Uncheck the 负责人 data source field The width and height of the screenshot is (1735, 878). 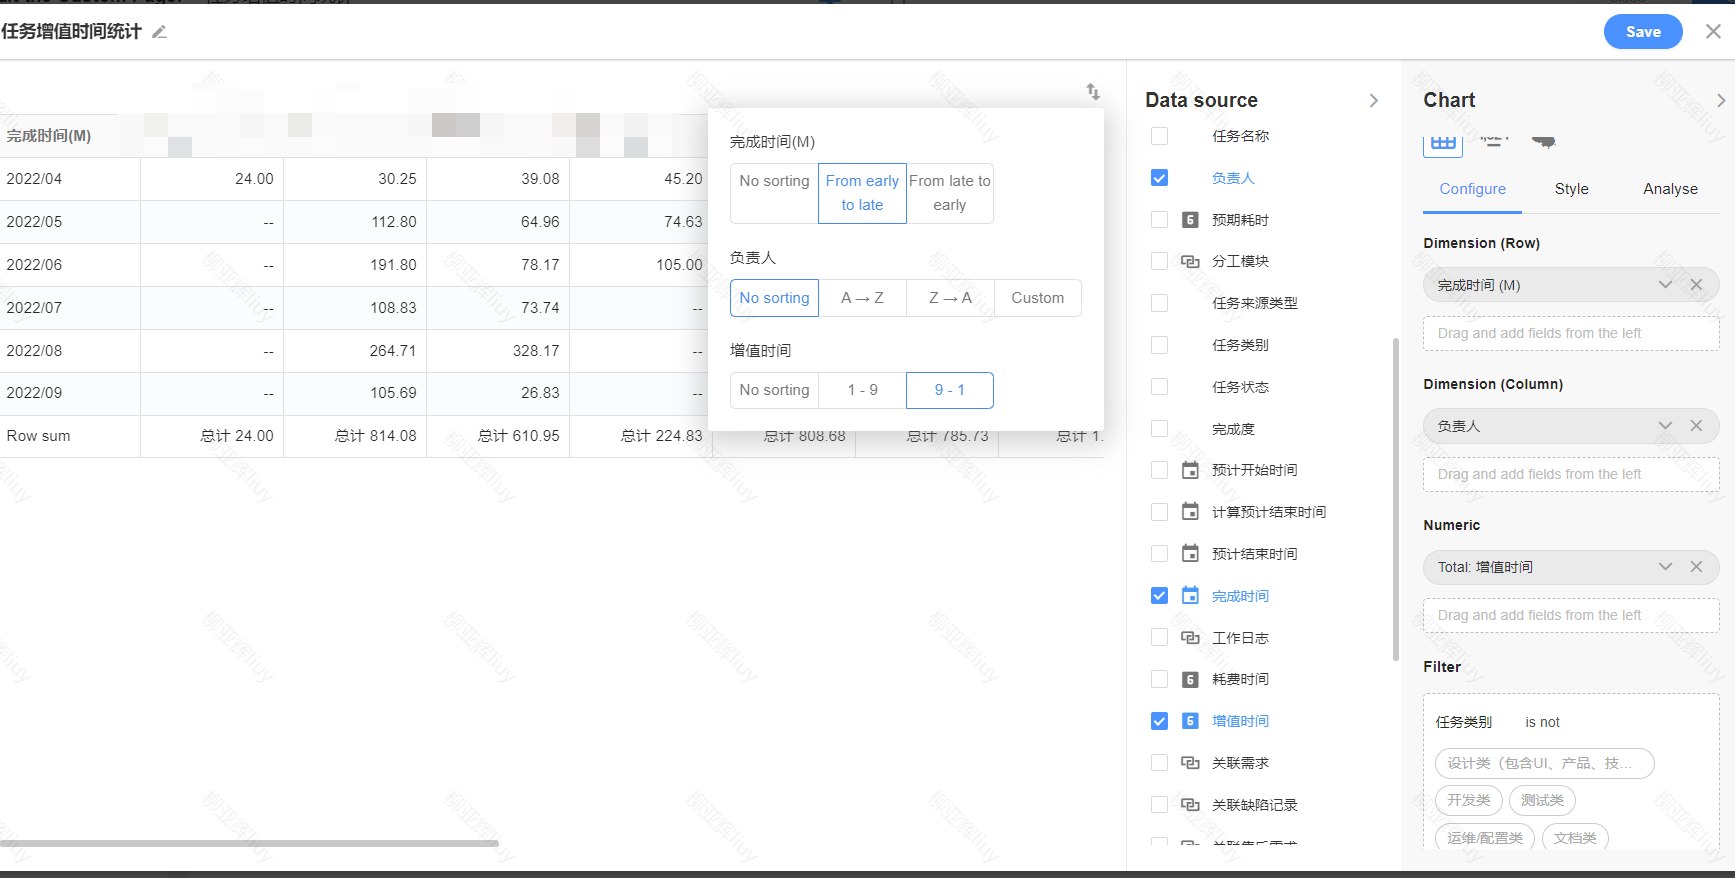1159,178
